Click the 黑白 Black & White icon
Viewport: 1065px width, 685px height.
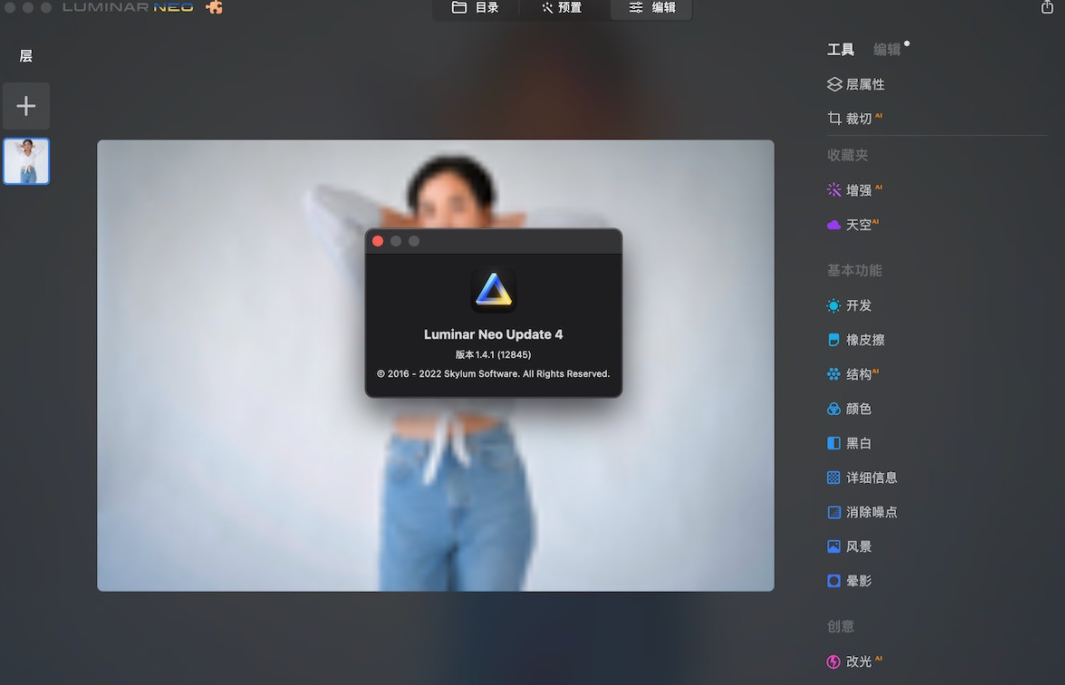[x=833, y=443]
